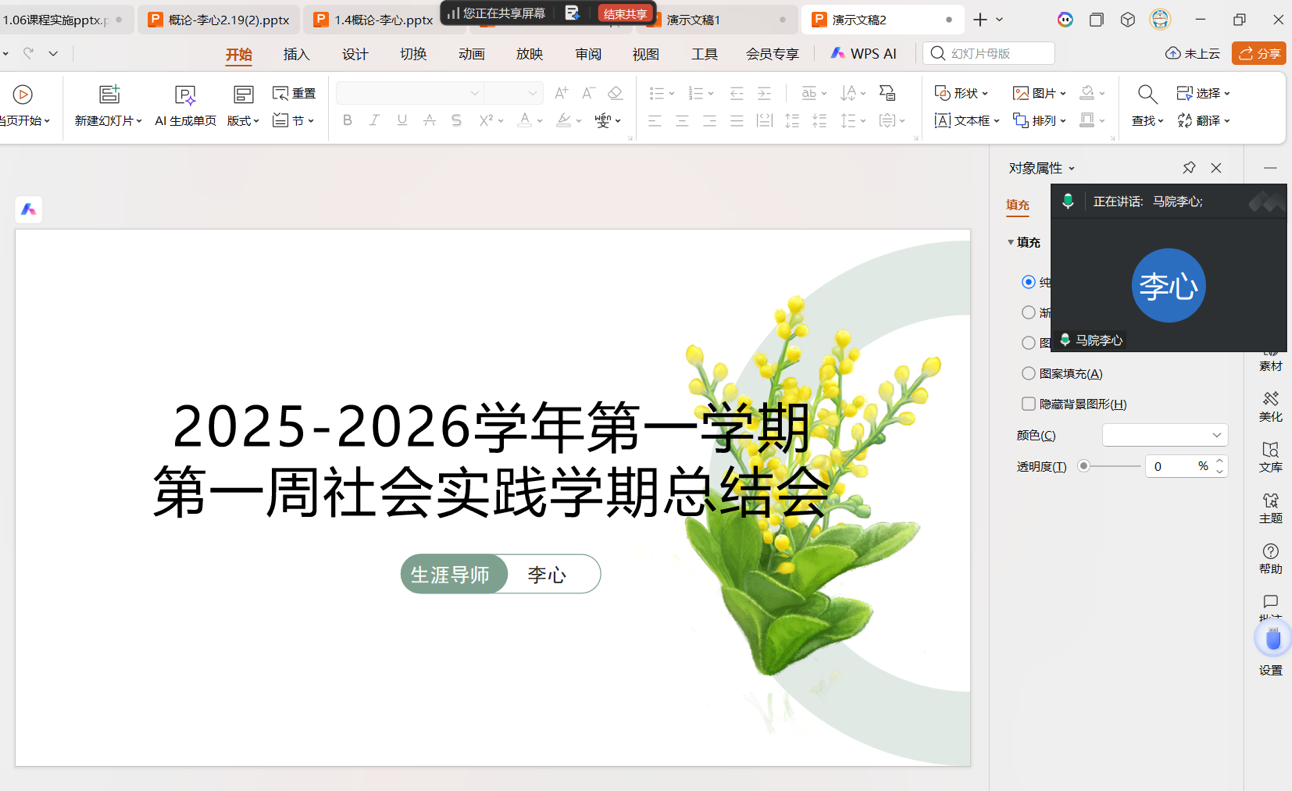Click the 结束共享 button
Viewport: 1292px width, 791px height.
[625, 14]
